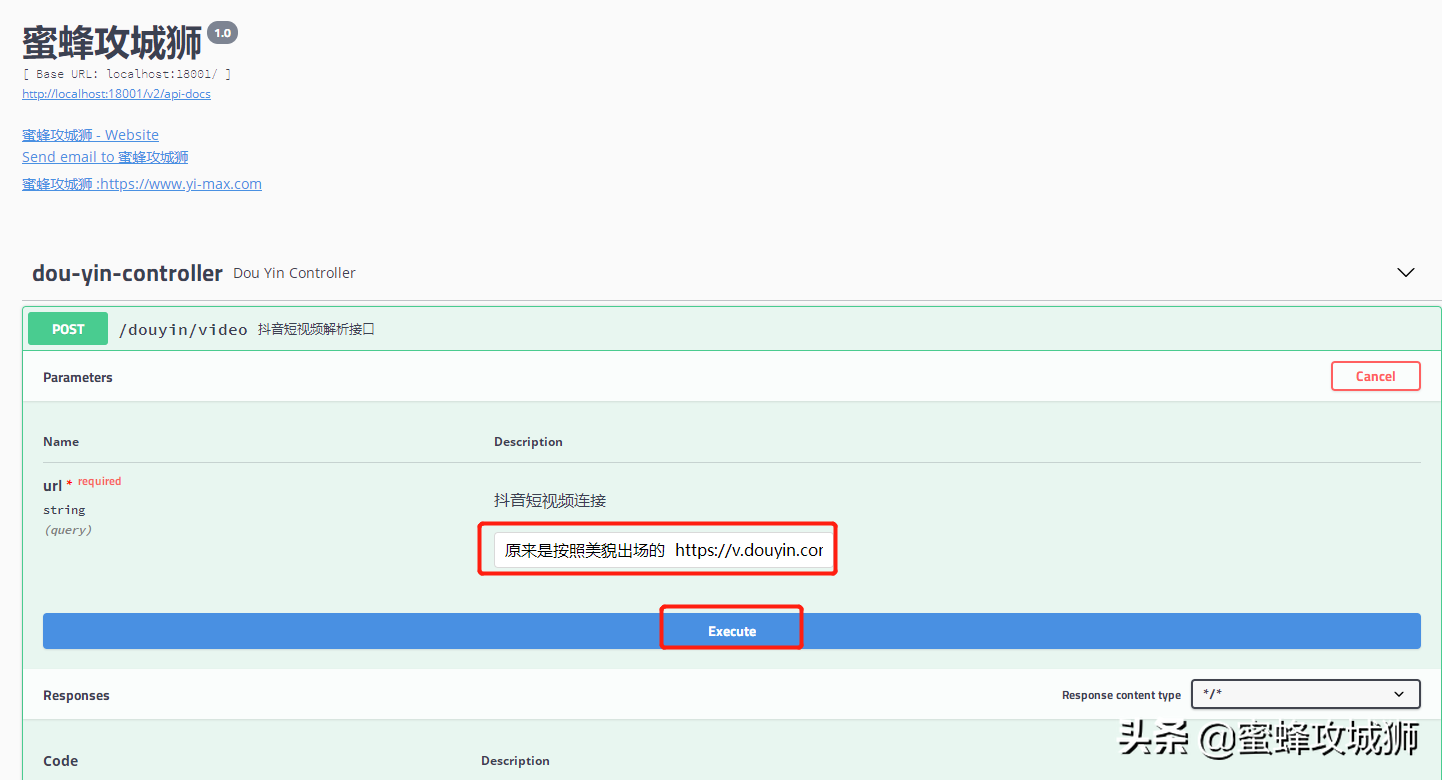Click the 蜜蜂攻城狮 page title
This screenshot has height=780, width=1442.
[112, 42]
